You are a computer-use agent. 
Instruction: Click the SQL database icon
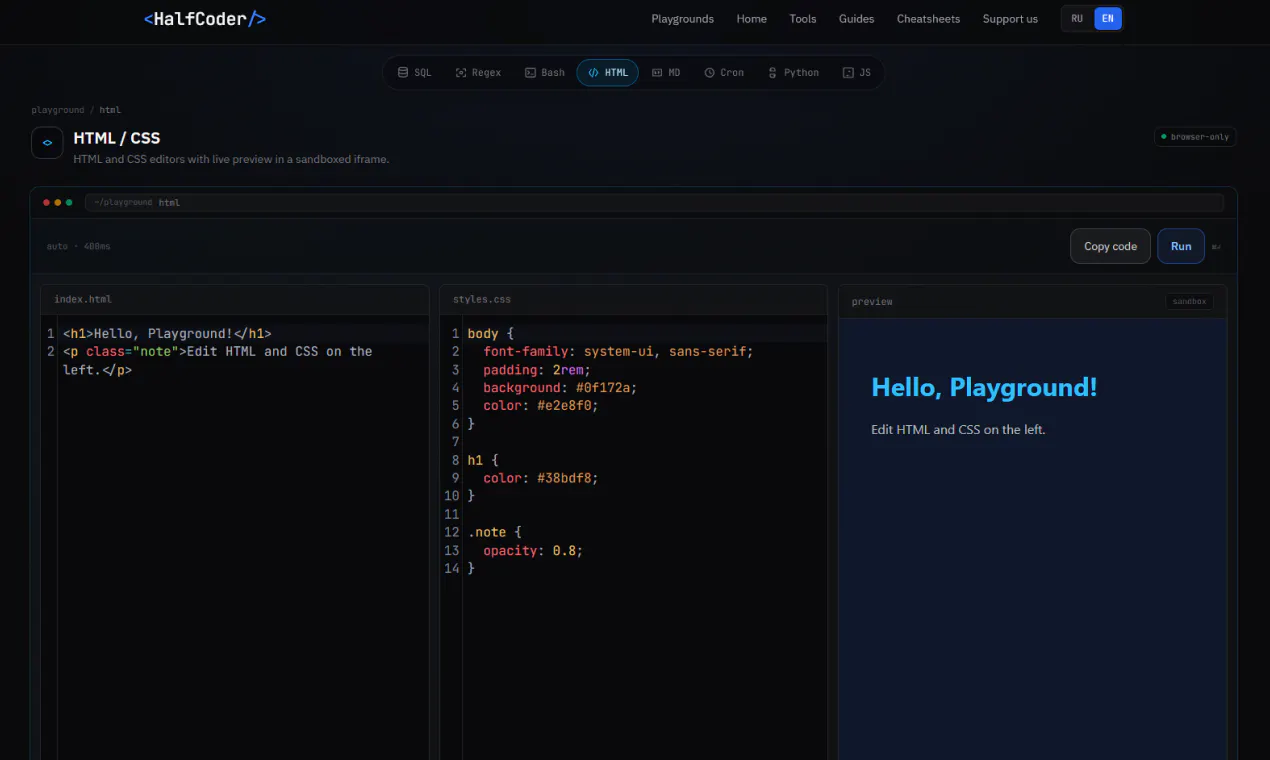[x=403, y=73]
